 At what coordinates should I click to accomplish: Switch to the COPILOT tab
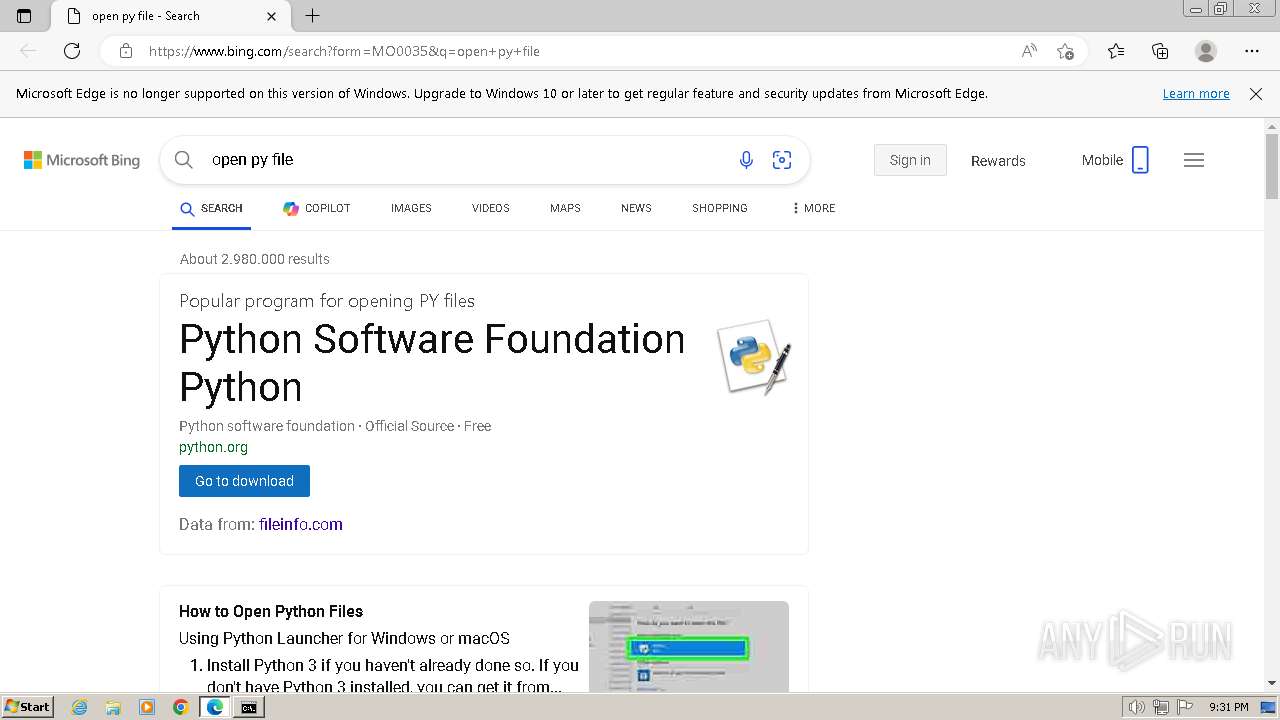click(317, 208)
